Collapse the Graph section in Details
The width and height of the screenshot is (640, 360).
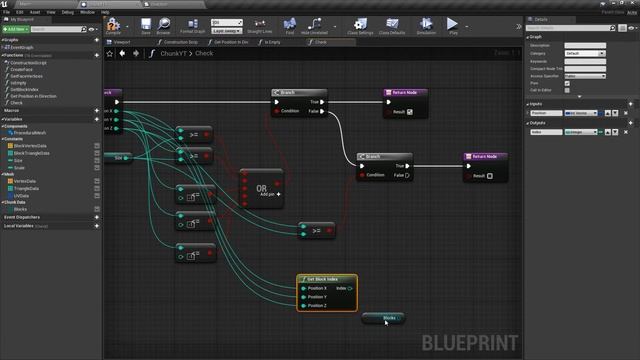528,37
